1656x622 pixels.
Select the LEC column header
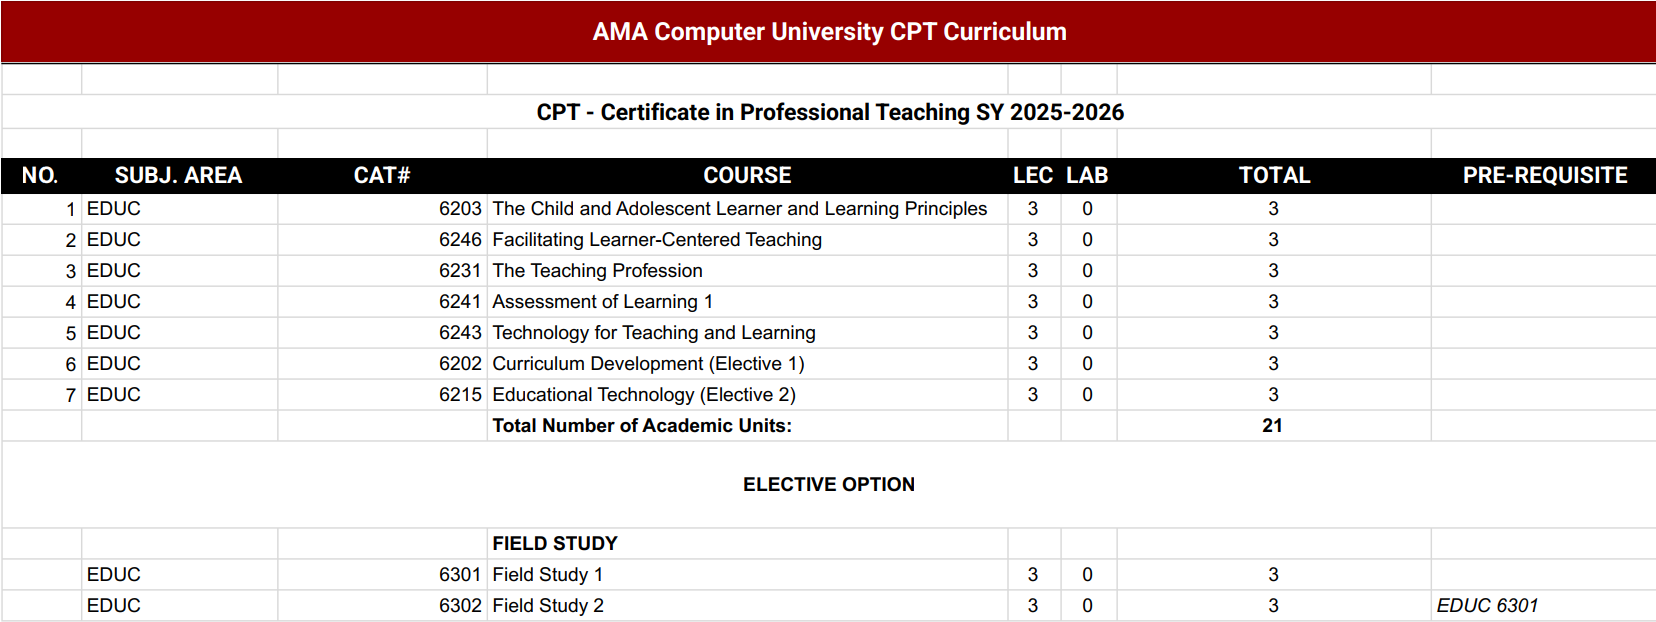(1032, 176)
